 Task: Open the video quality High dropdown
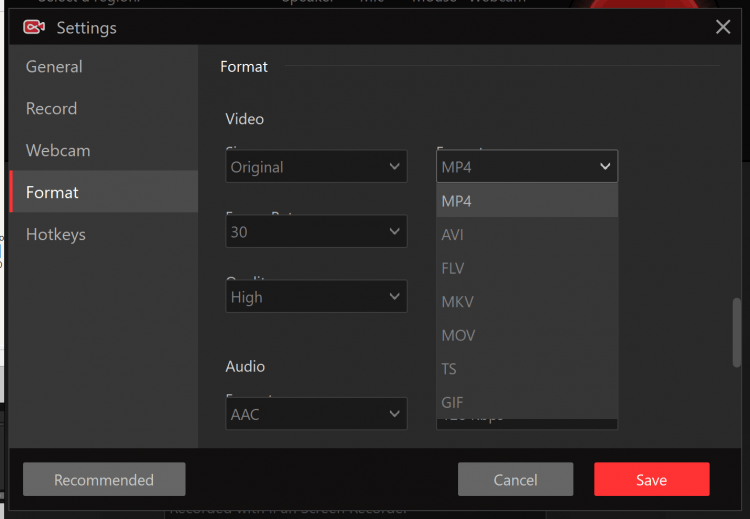point(316,297)
